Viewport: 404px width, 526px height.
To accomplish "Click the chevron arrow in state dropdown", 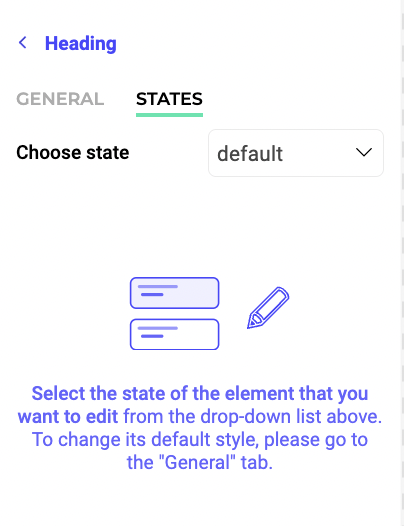I will tap(364, 153).
